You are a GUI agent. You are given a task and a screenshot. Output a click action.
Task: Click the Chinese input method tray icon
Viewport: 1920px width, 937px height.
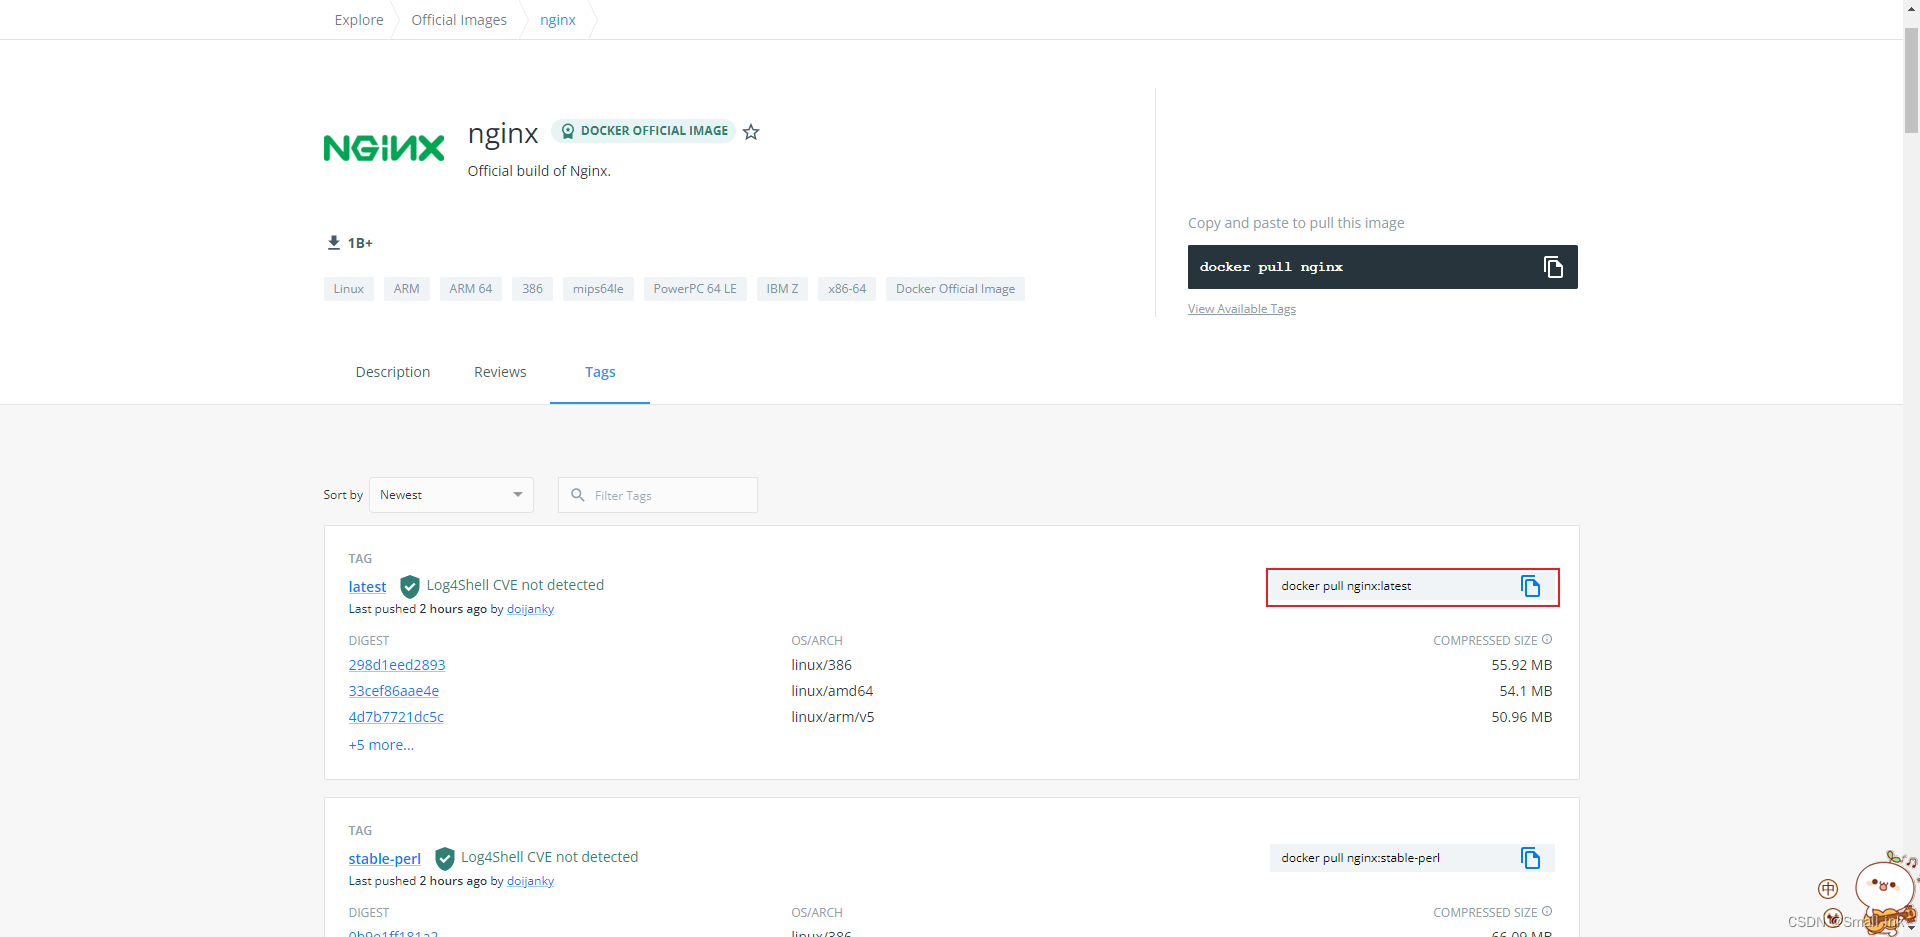[1828, 889]
